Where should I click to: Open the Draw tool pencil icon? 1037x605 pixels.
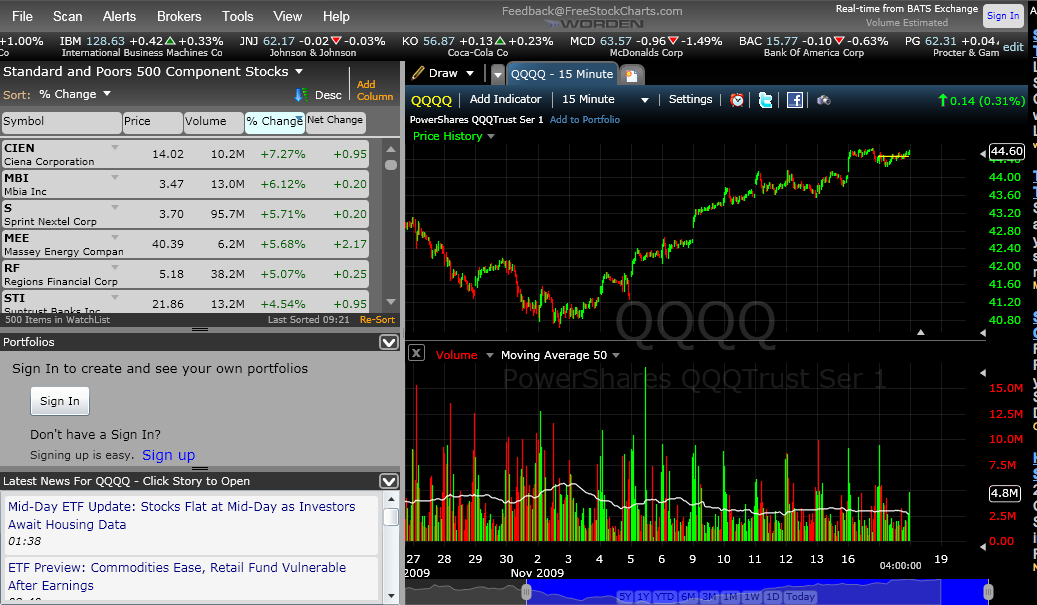(418, 73)
